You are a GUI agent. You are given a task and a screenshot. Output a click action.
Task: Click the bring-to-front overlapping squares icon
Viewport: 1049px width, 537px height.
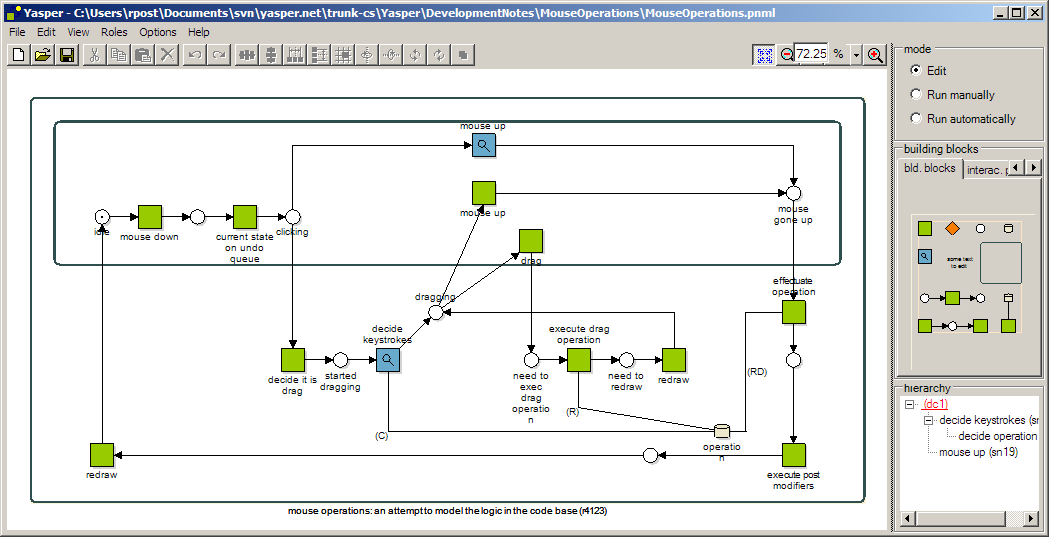pos(463,55)
